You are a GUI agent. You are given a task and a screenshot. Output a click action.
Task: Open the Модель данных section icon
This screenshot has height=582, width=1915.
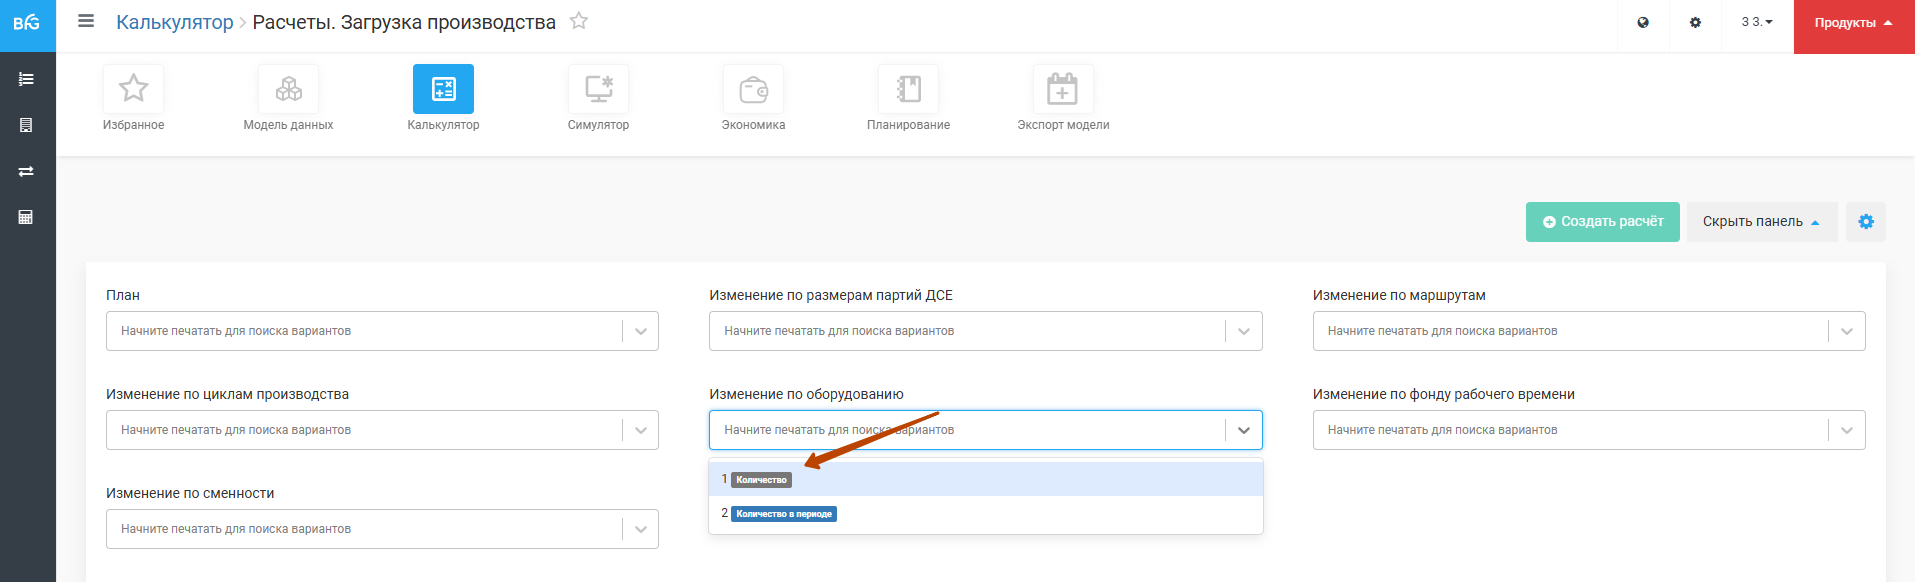(288, 89)
